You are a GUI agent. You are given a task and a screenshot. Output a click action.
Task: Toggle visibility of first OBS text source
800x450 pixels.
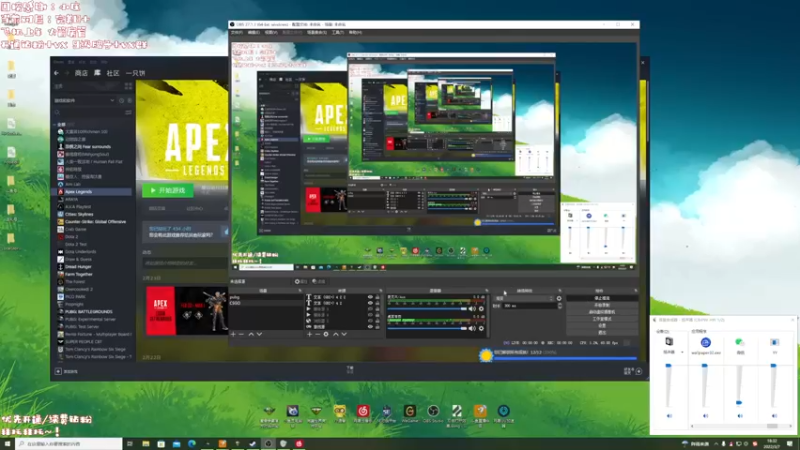(x=370, y=297)
